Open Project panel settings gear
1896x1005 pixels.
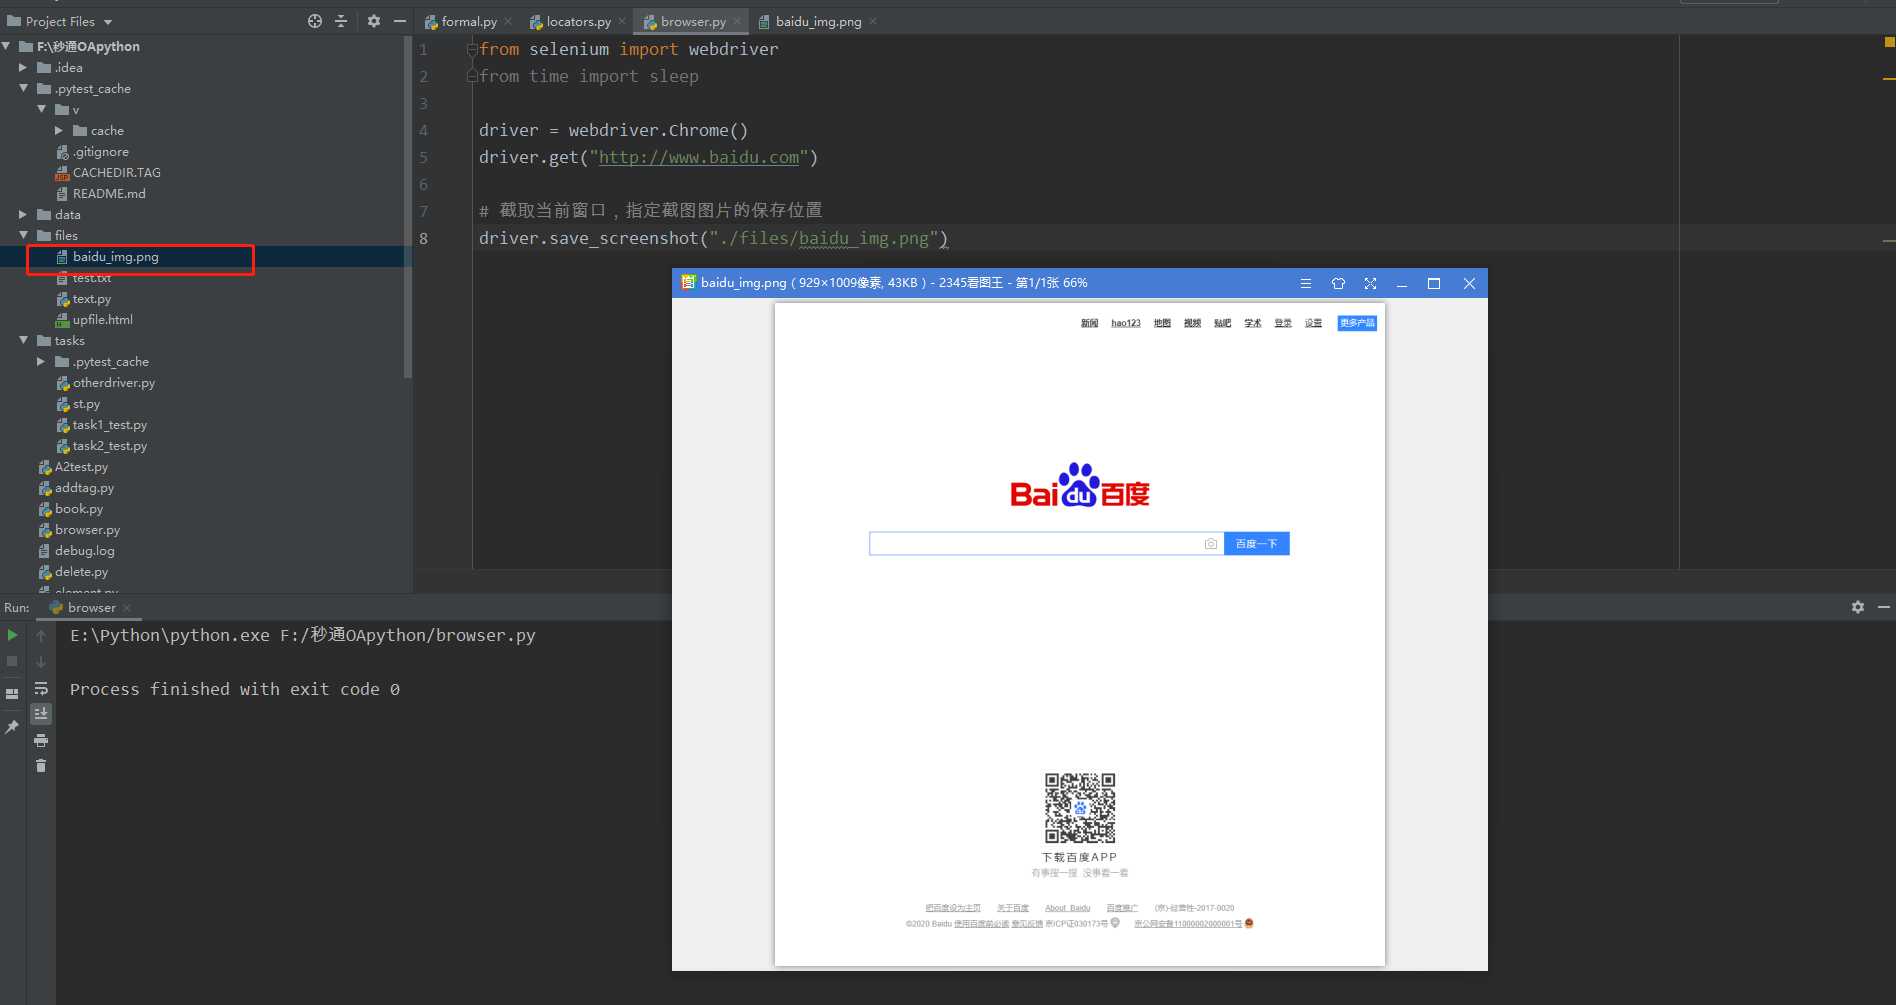[x=374, y=21]
